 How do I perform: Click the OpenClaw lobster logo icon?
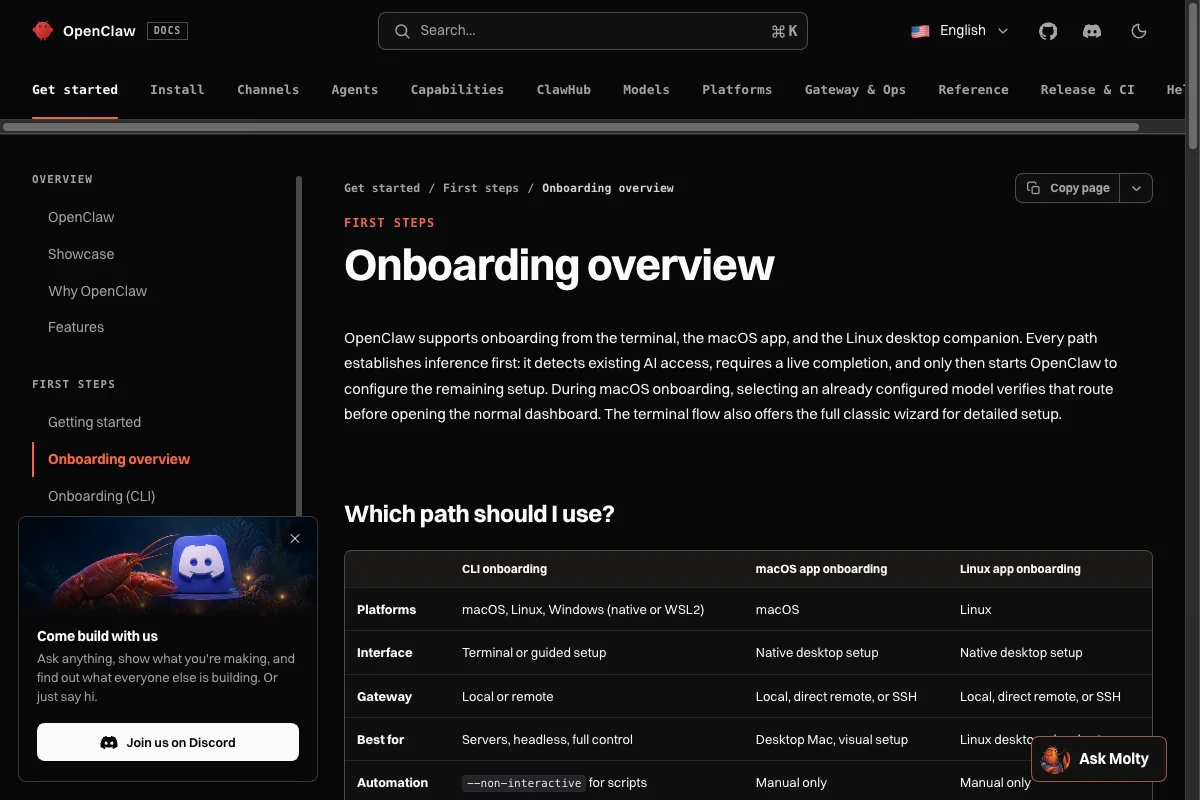click(42, 31)
